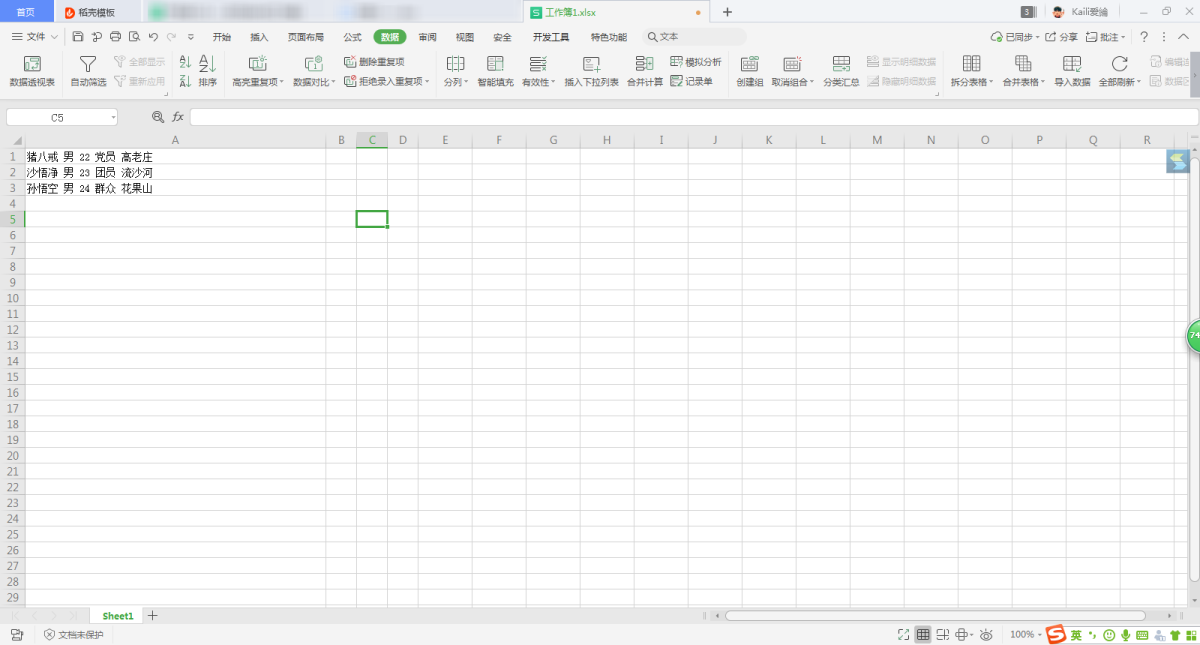Click the 智能填充 smart fill icon
Screen dimensions: 1200x645
click(x=495, y=64)
